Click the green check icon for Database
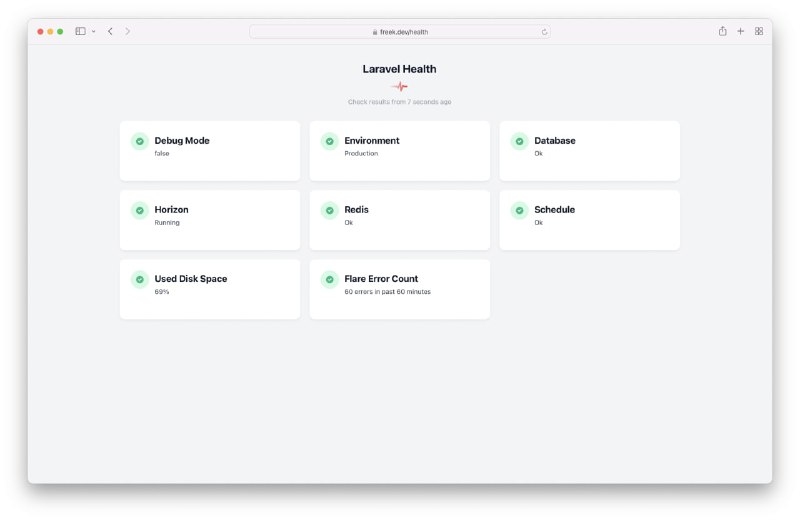800x520 pixels. [519, 141]
